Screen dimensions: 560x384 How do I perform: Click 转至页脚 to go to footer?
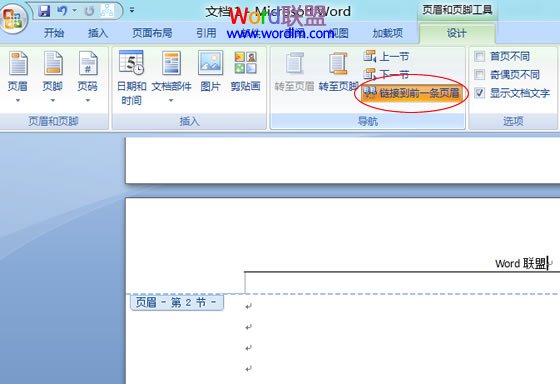pyautogui.click(x=338, y=71)
